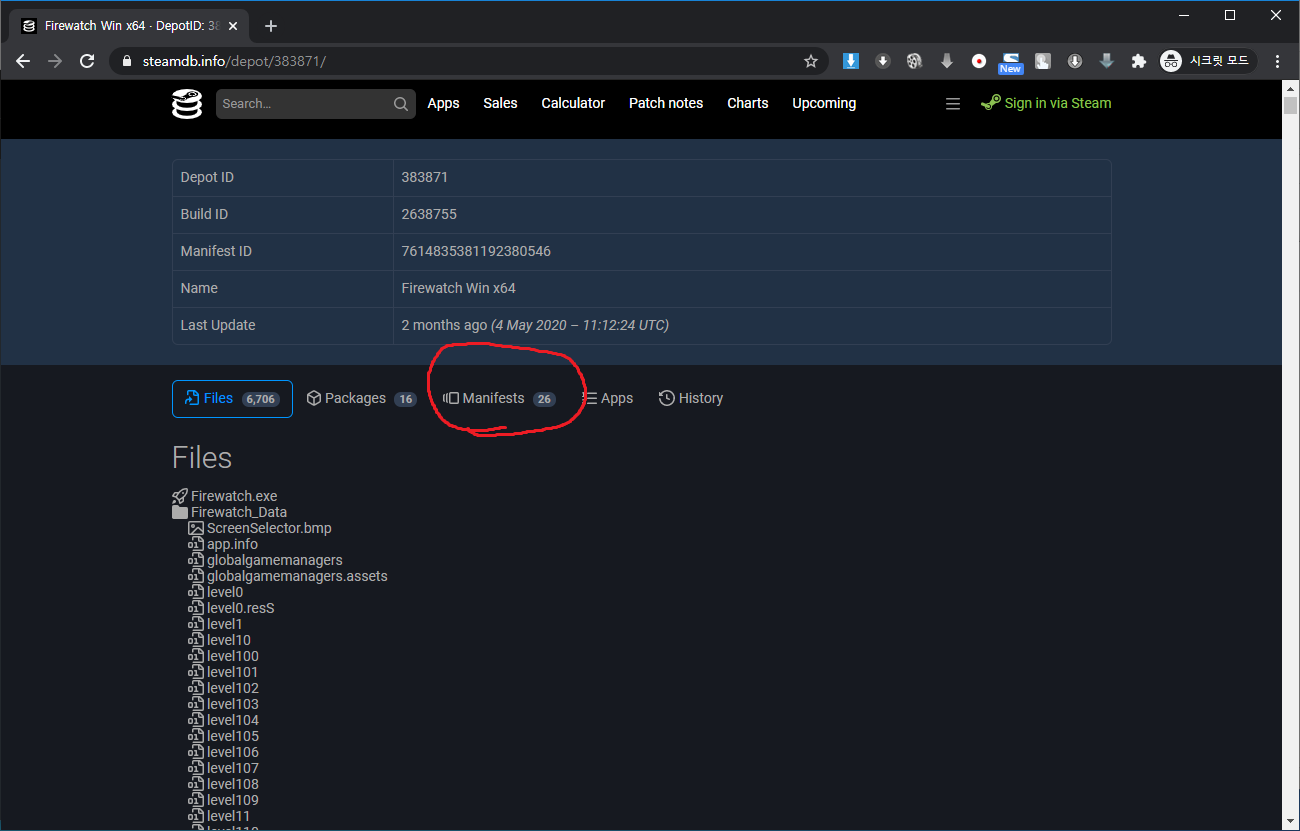Screen dimensions: 1300x831
Task: Open Calculator in top navigation
Action: pos(573,103)
